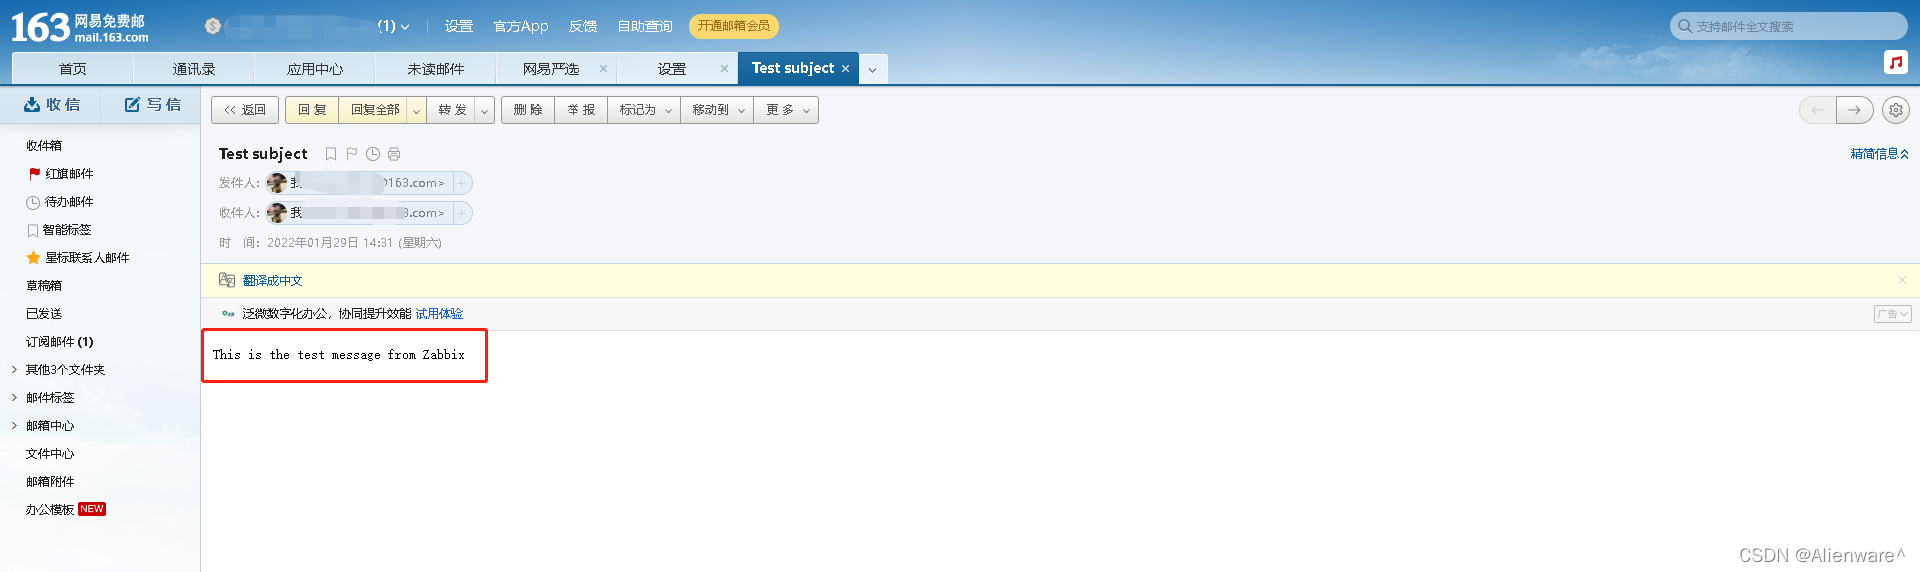Close the 设置 tab
1920x572 pixels.
[x=724, y=69]
